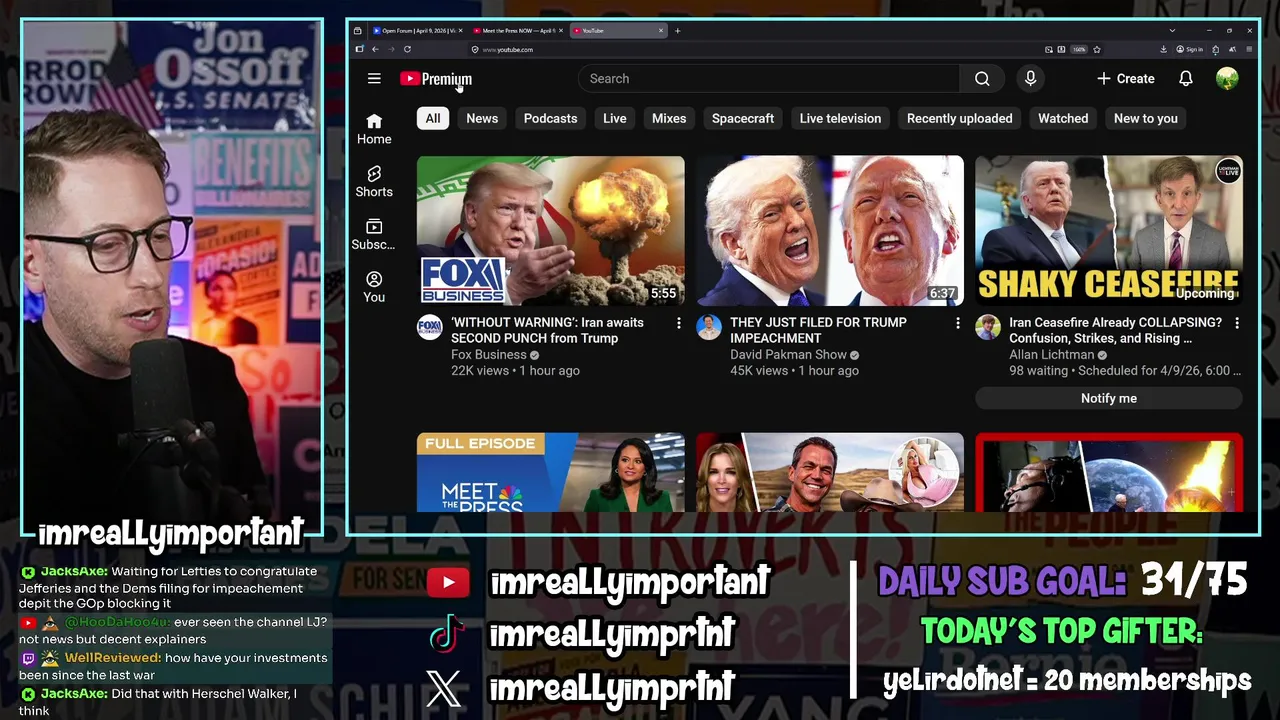
Task: Select the Mixes filter chip
Action: 669,118
